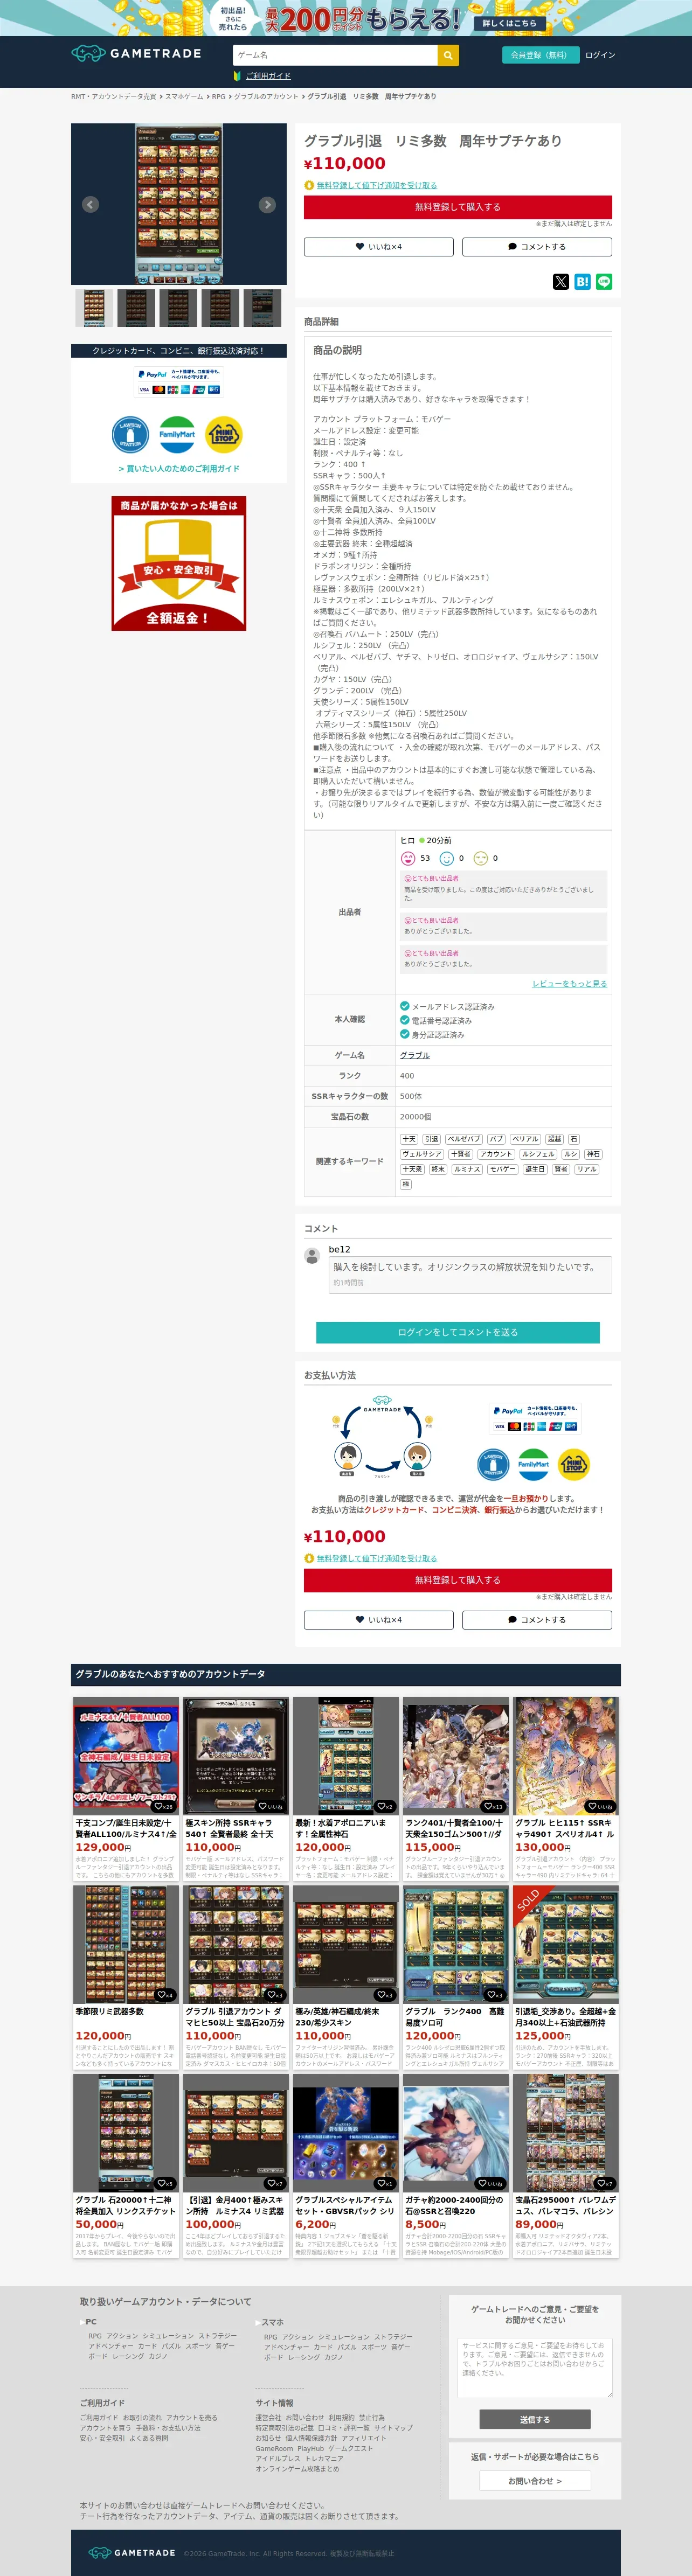Click the 詳しくはこちら banner button
692x2576 pixels.
(510, 23)
